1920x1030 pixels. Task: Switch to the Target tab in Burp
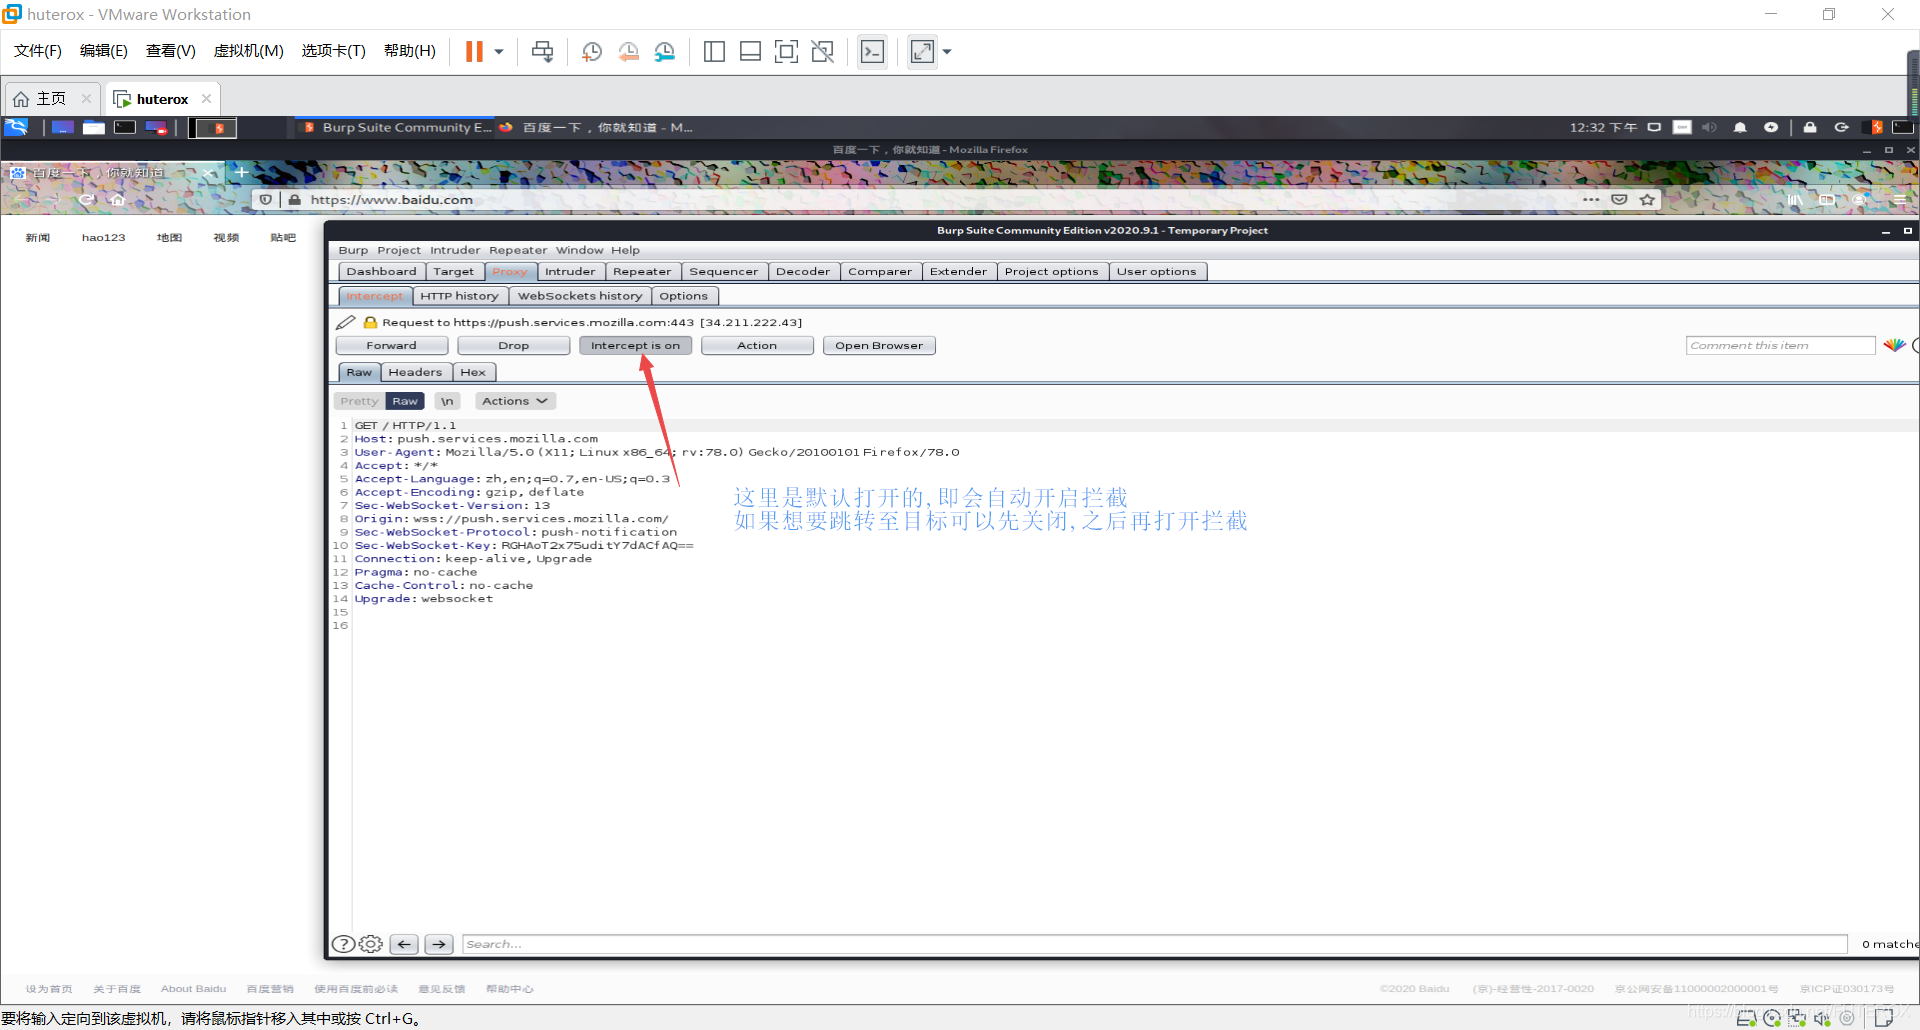click(x=454, y=271)
